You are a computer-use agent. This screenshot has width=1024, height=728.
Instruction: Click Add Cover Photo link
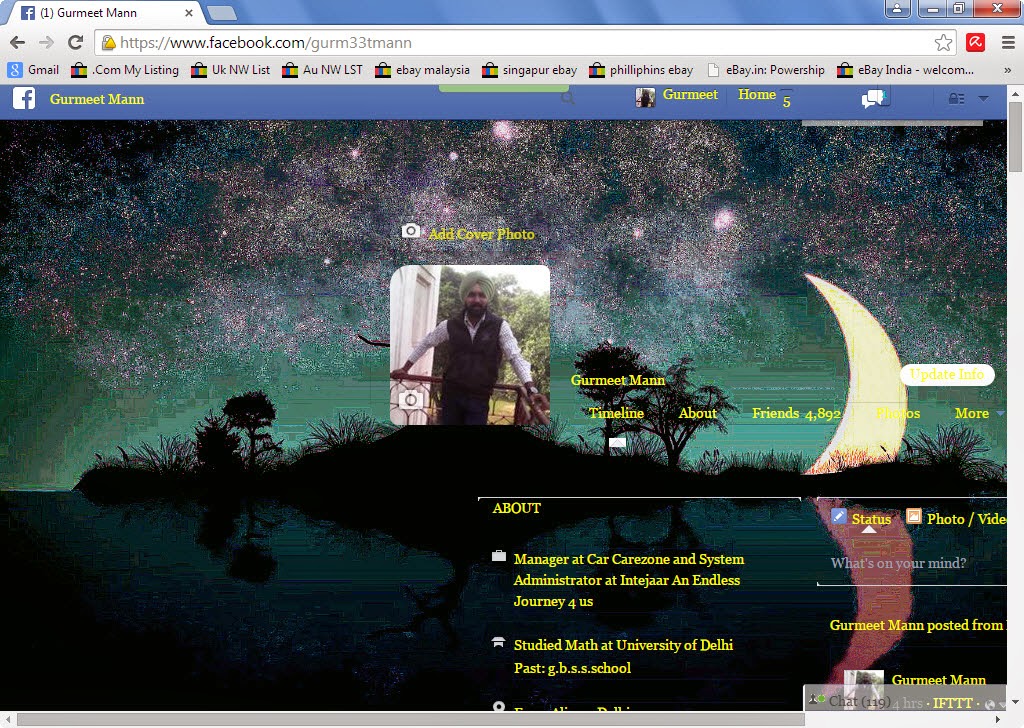[x=481, y=234]
